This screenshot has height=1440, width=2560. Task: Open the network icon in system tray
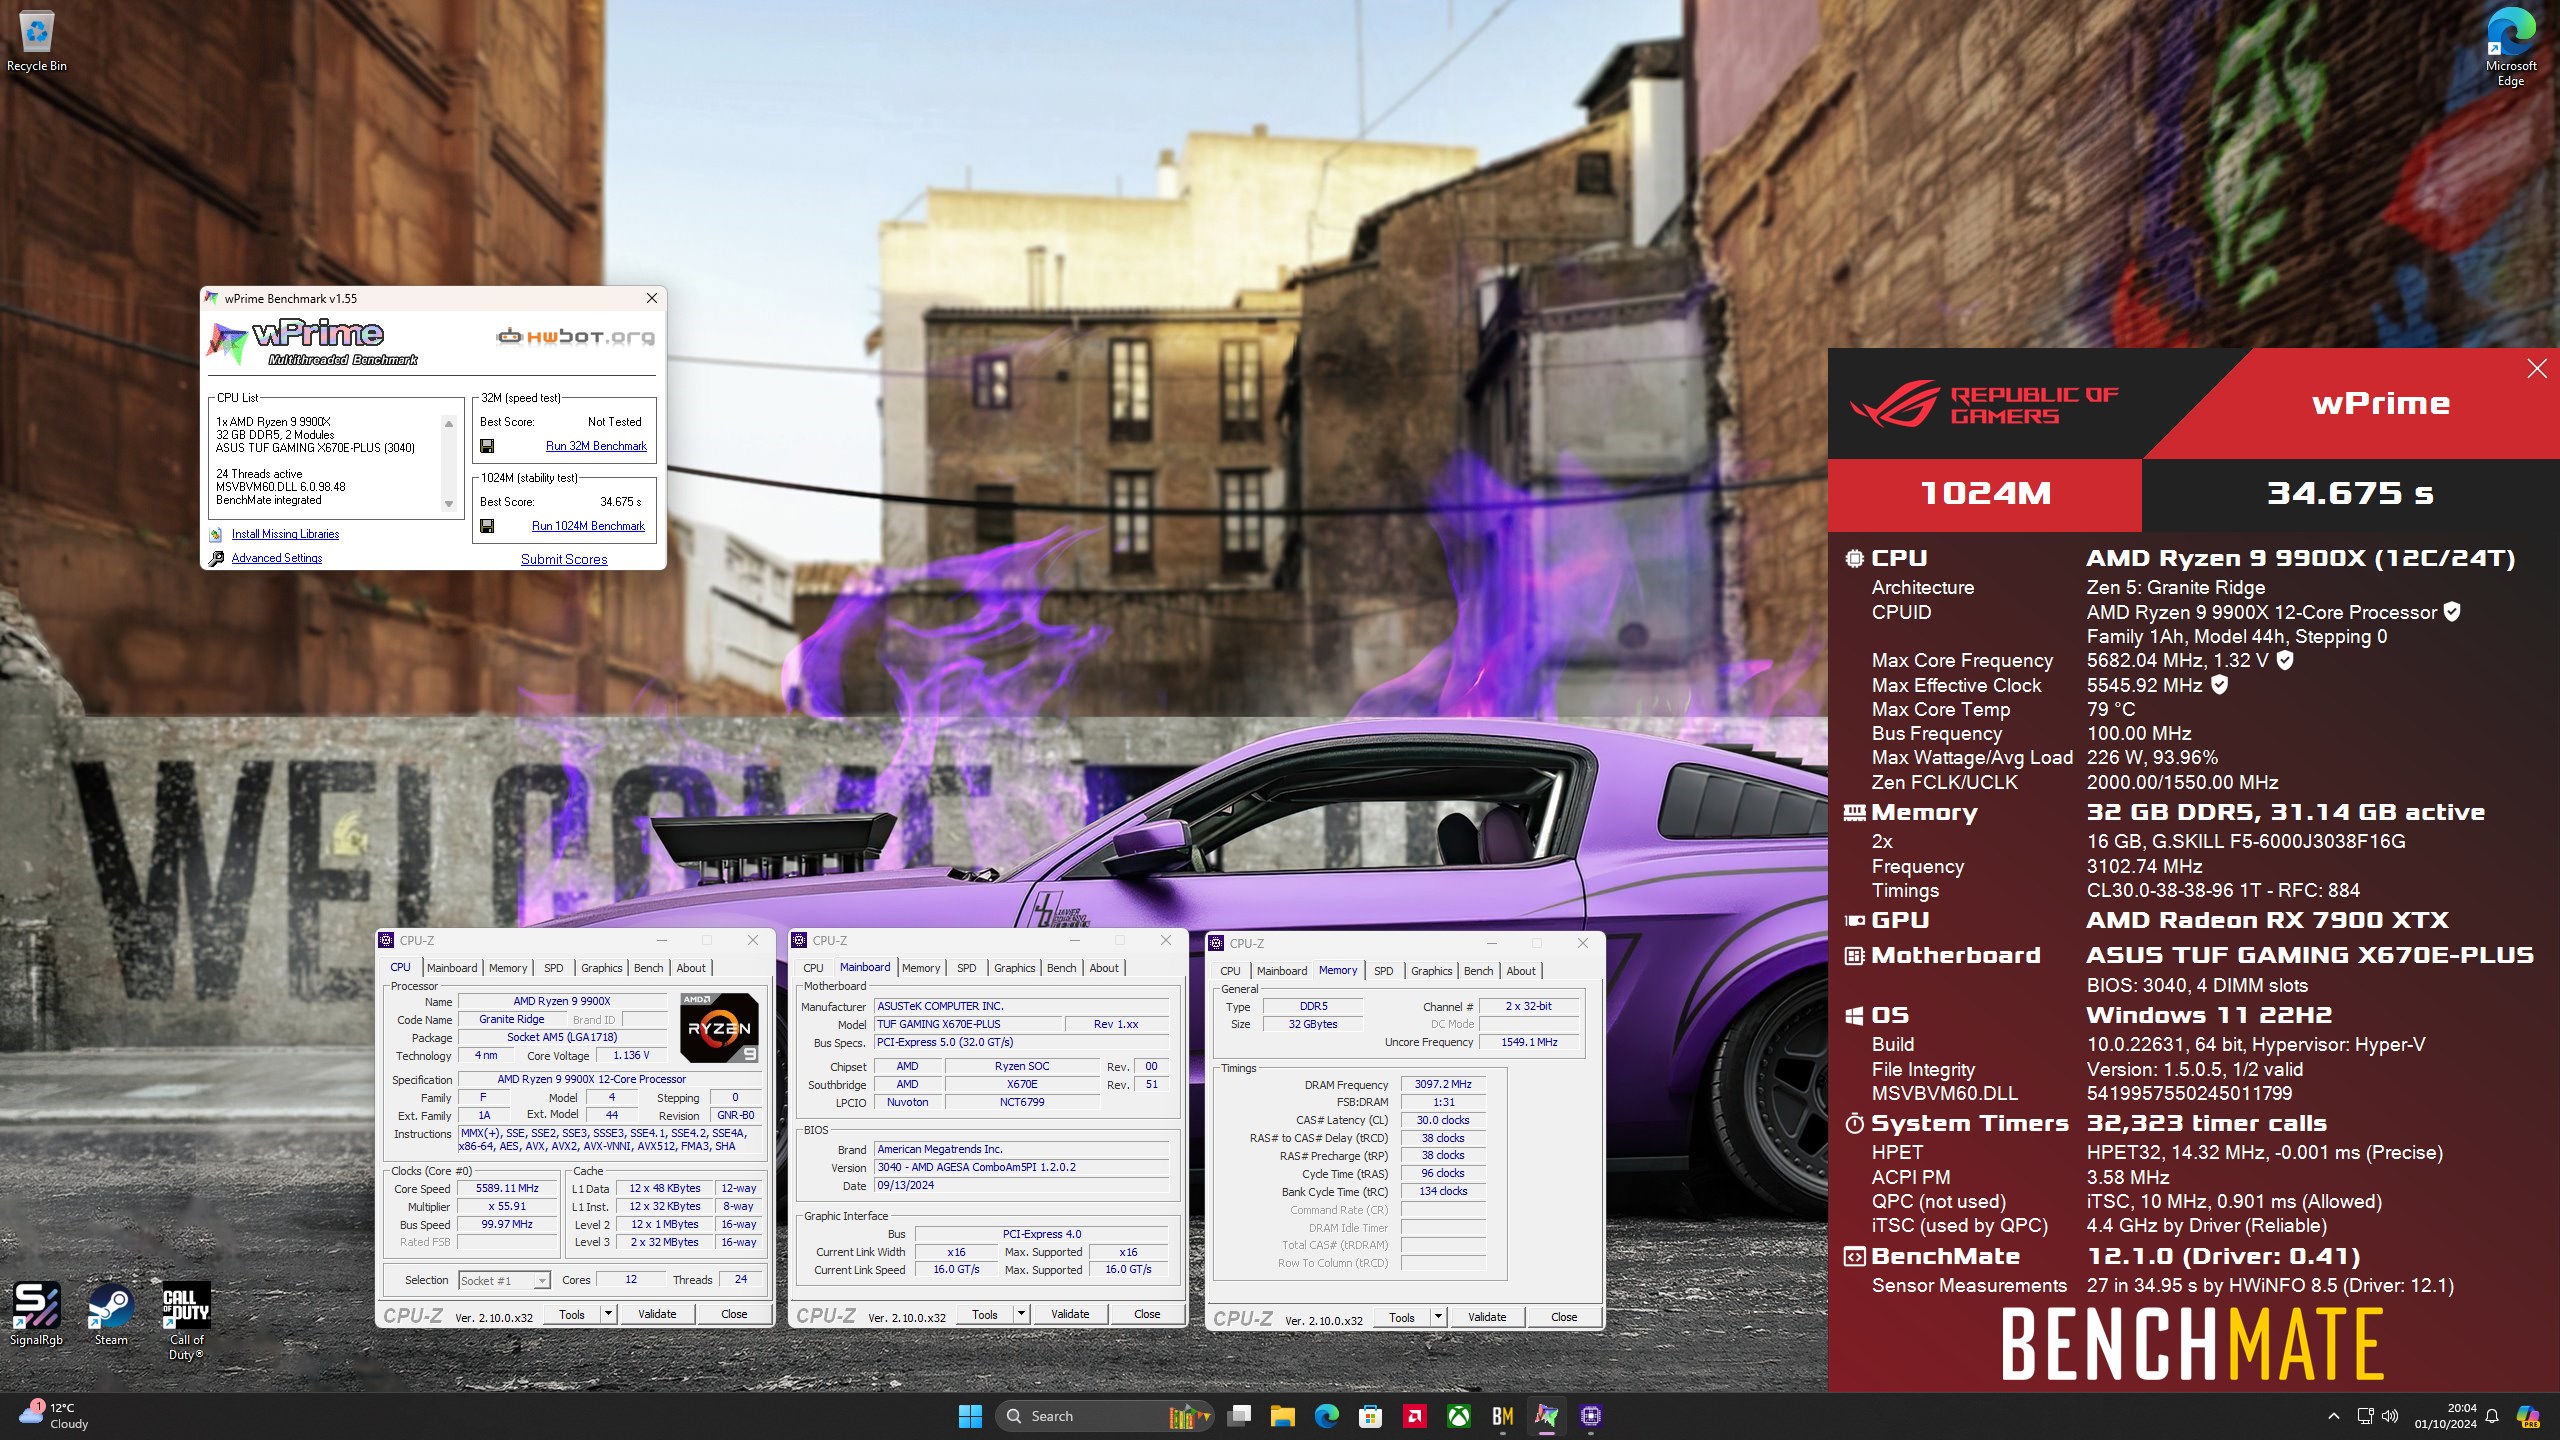point(2365,1416)
